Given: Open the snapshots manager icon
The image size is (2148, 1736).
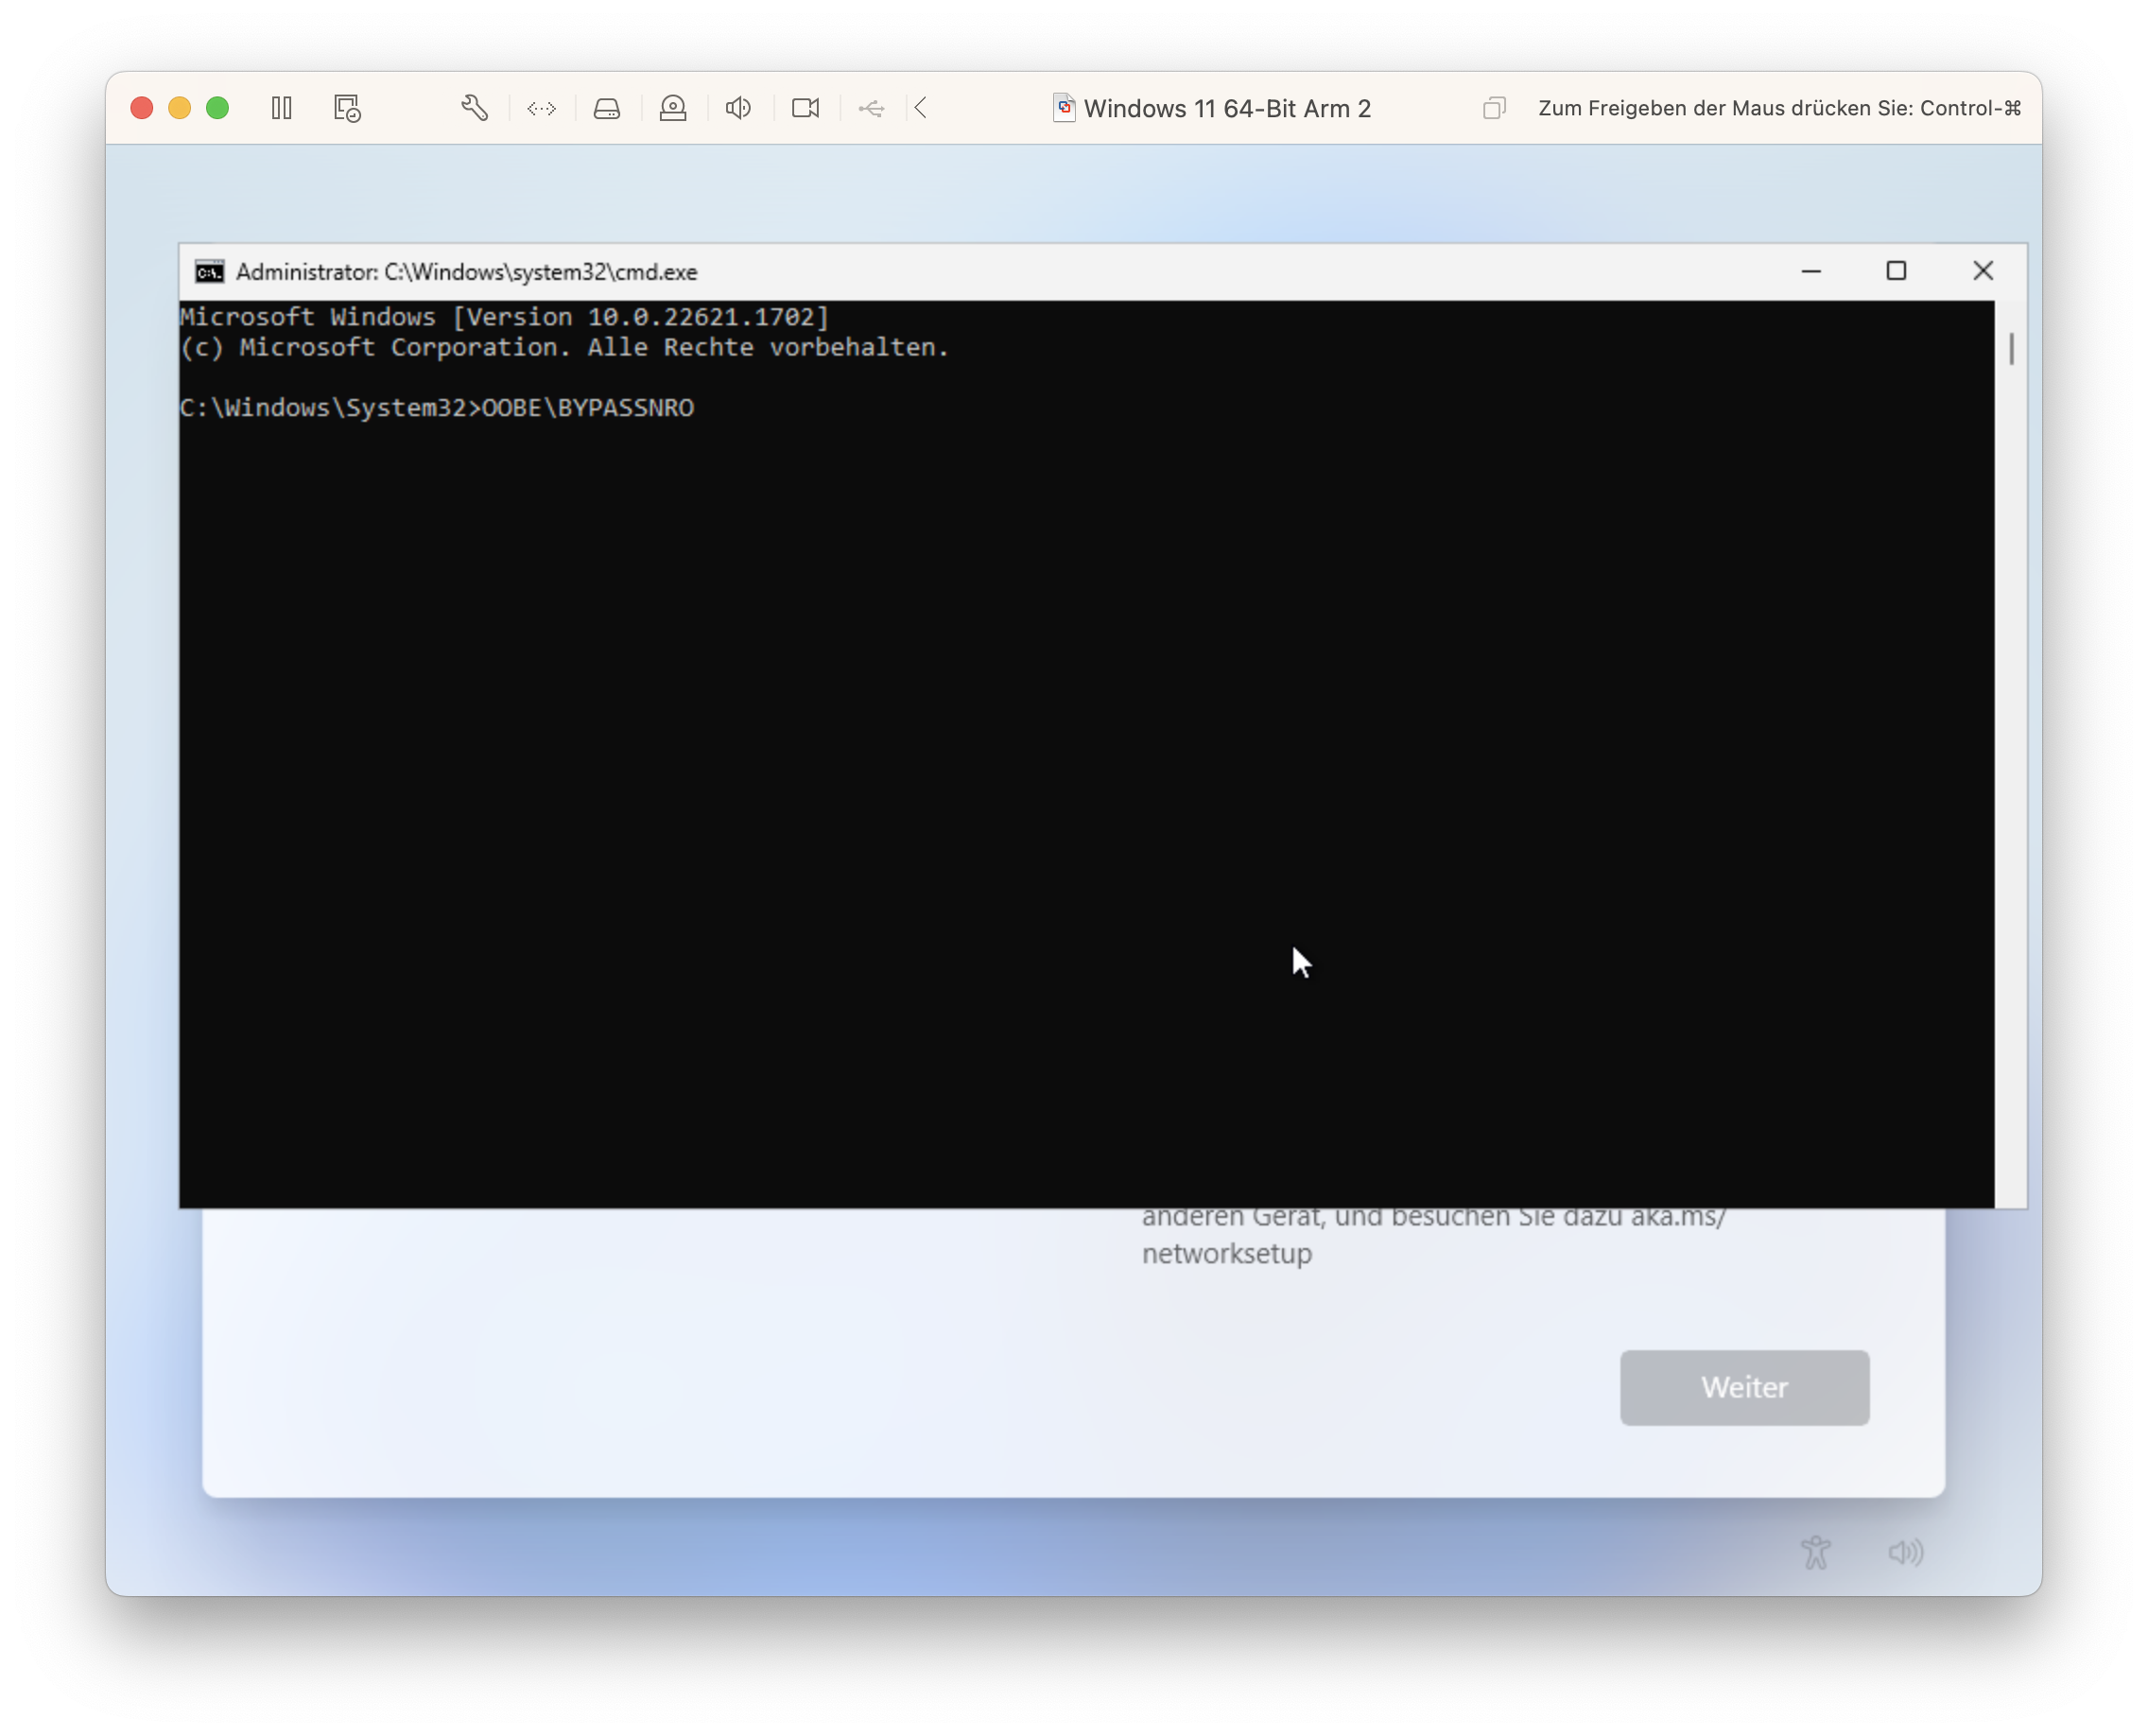Looking at the screenshot, I should click(347, 108).
